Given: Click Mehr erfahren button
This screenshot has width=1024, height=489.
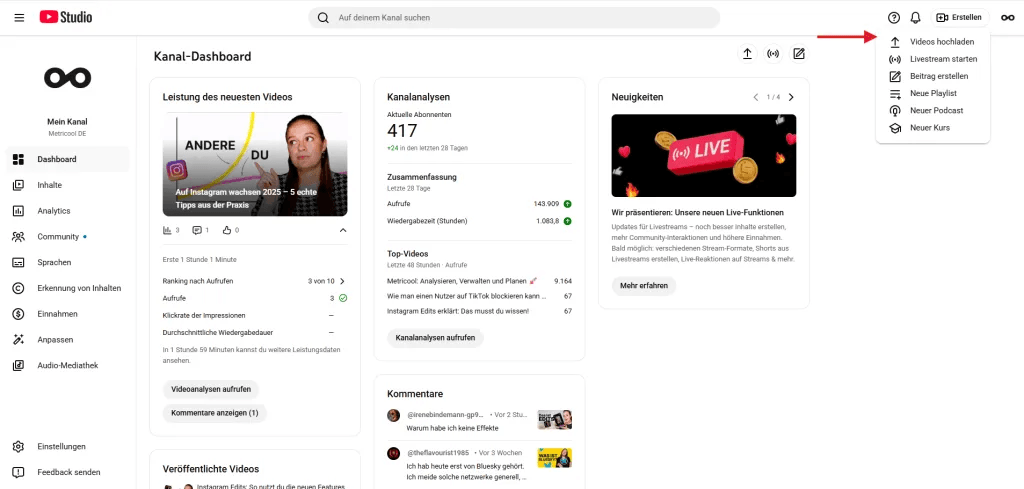Looking at the screenshot, I should (x=644, y=286).
